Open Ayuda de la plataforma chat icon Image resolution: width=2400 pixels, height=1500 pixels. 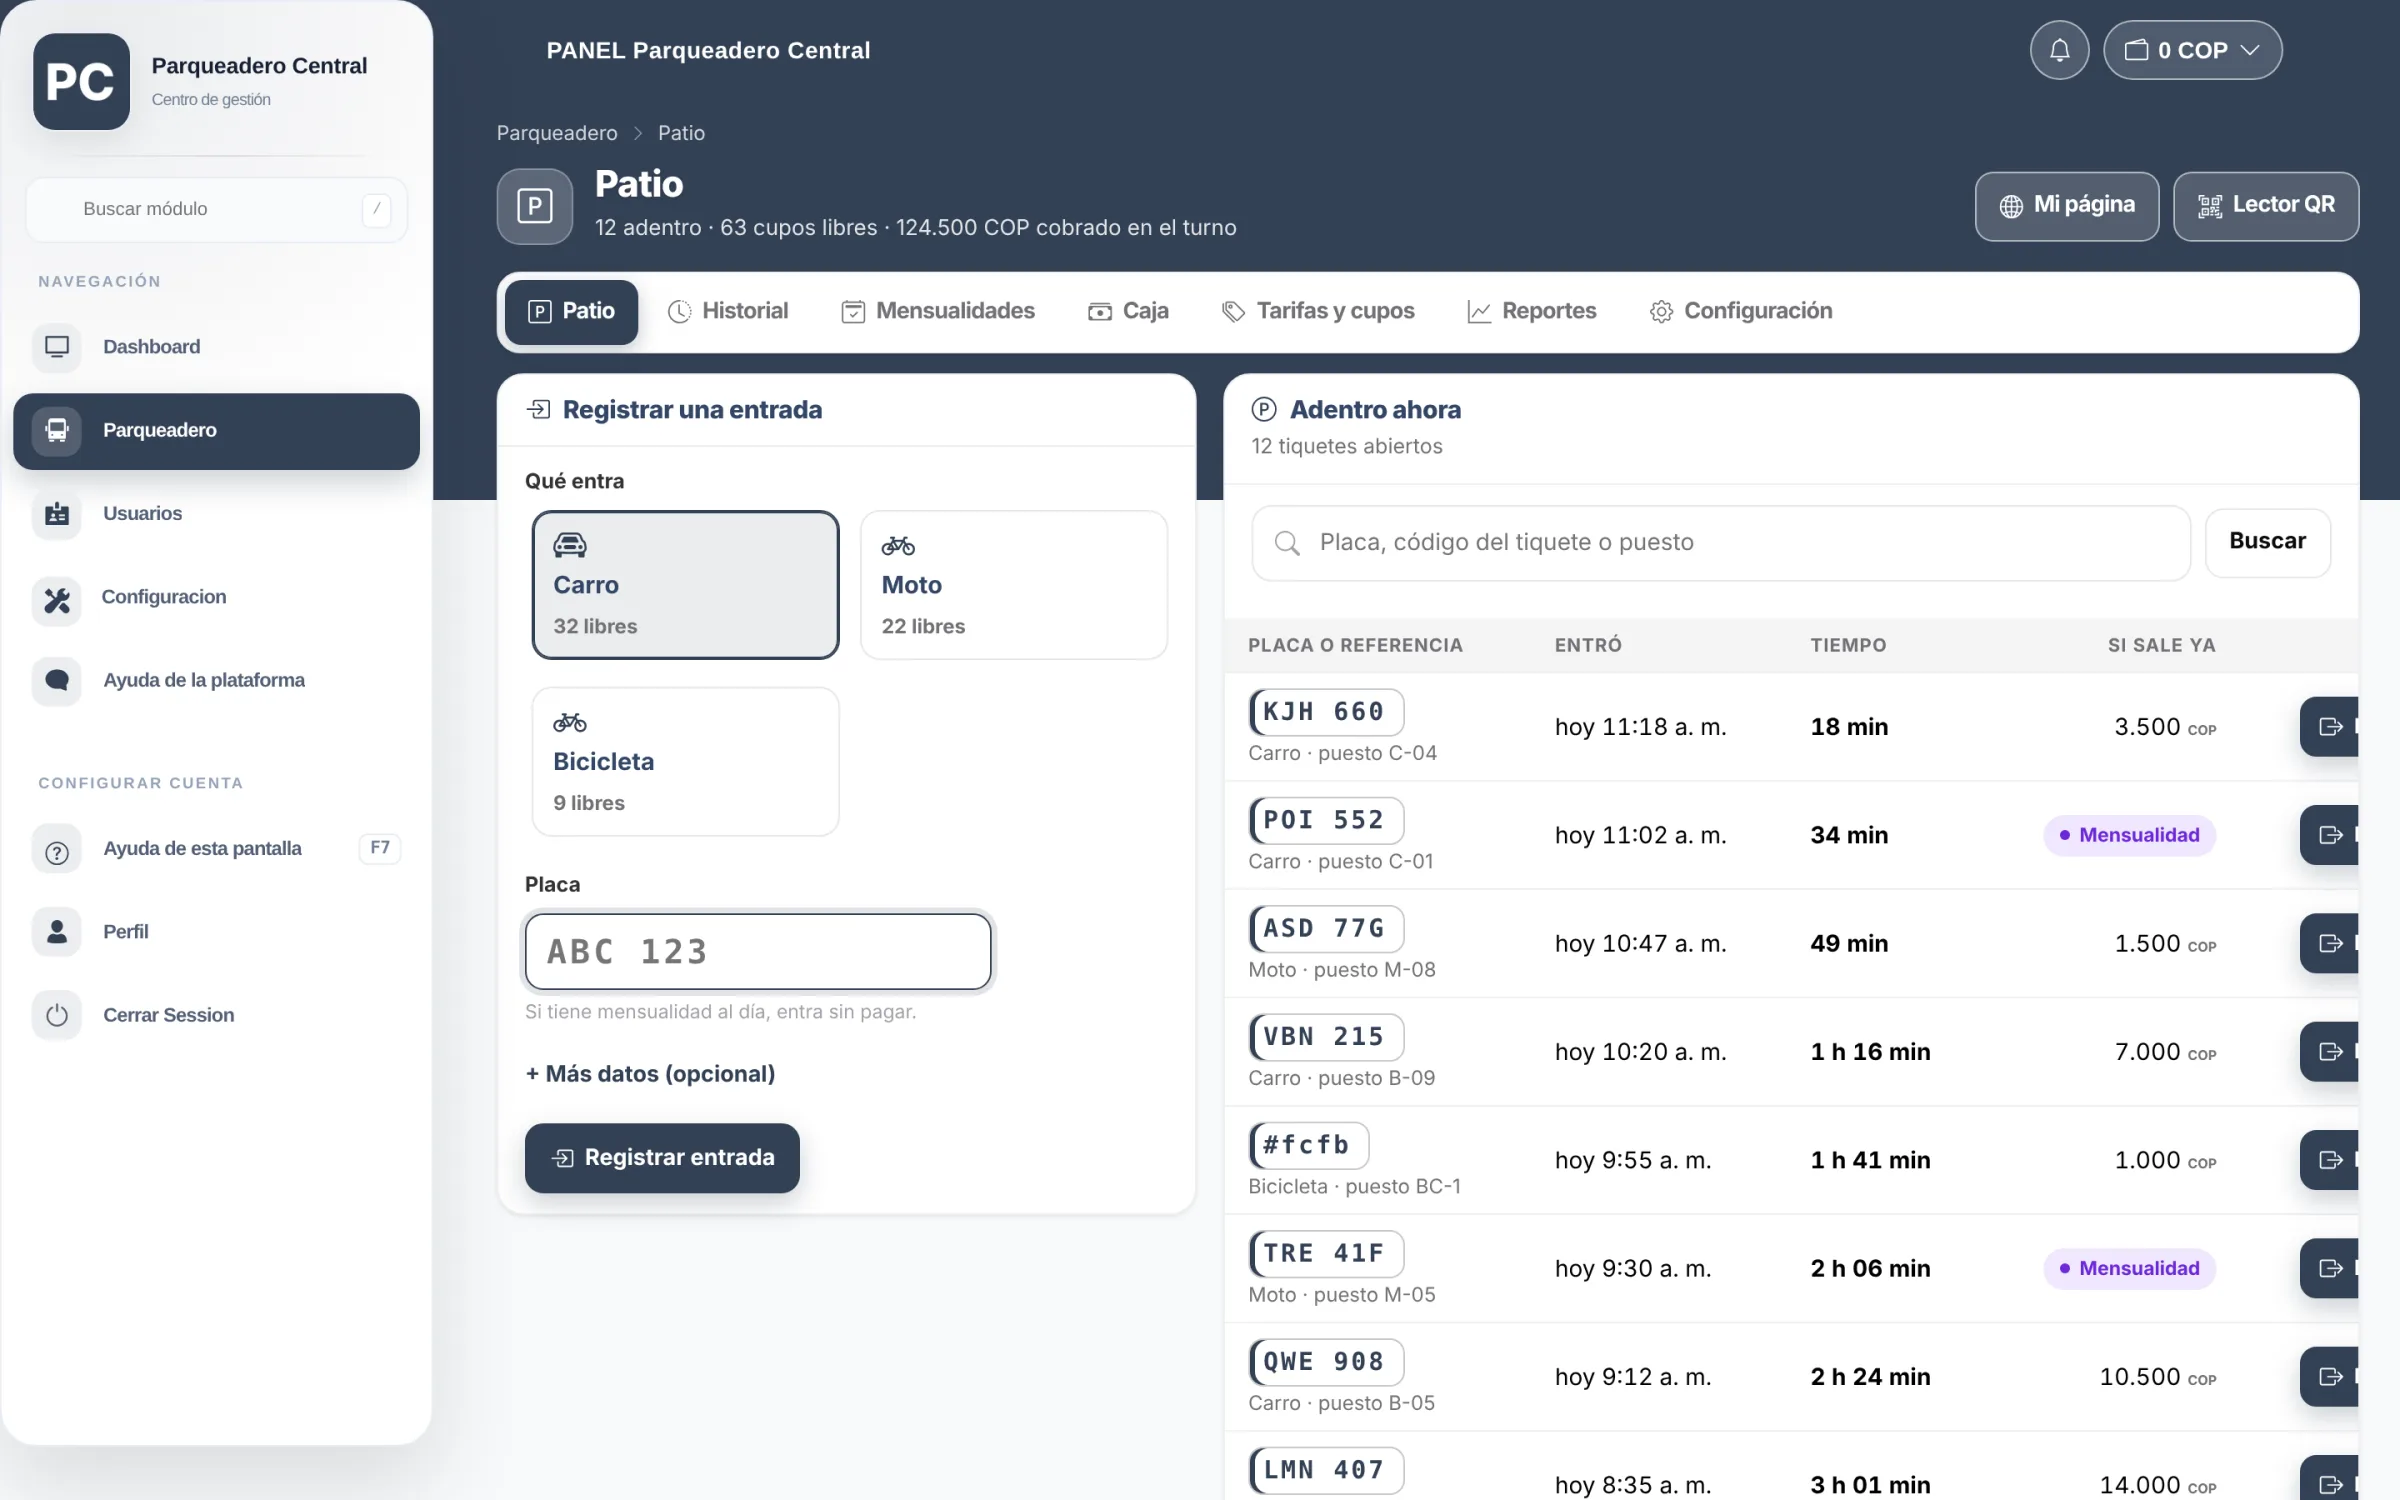point(57,681)
